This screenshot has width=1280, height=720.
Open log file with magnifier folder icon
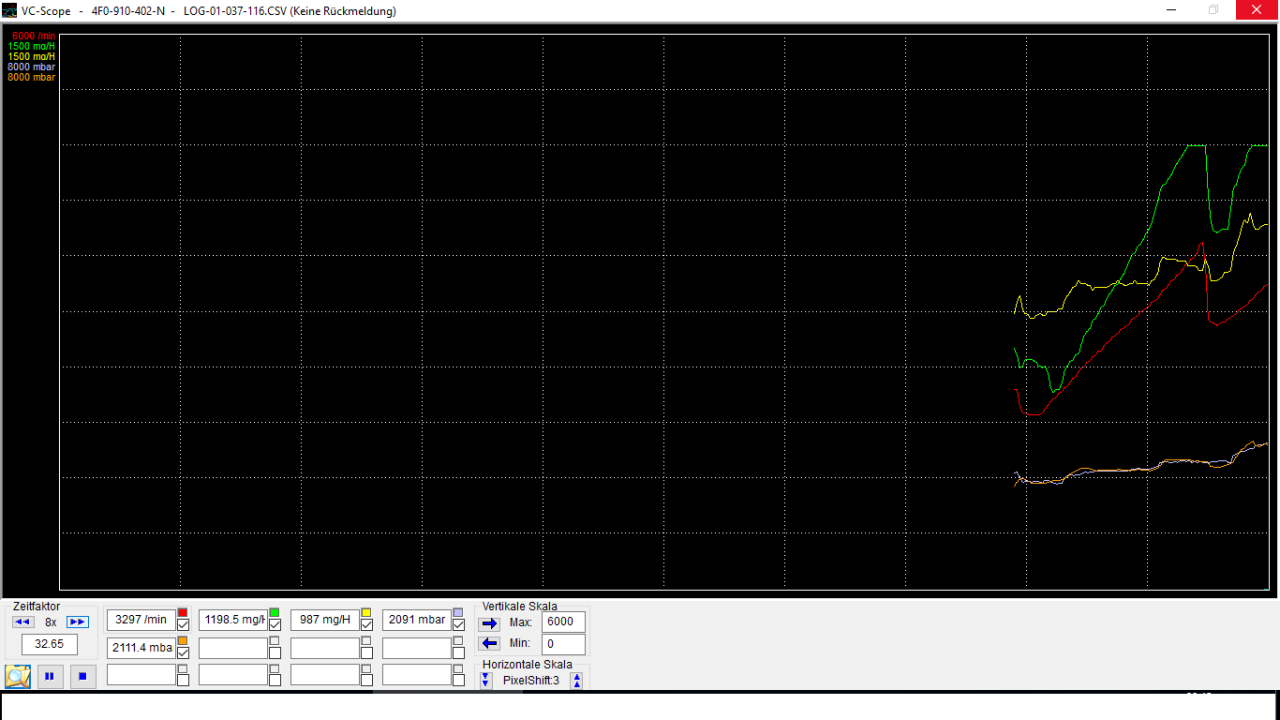click(x=18, y=676)
